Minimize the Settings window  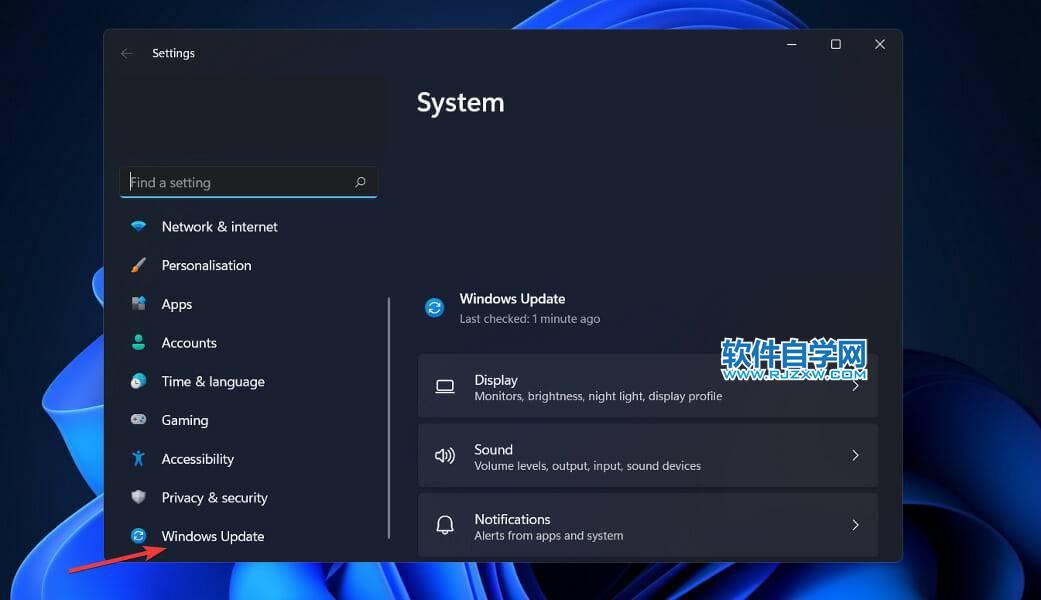coord(791,44)
